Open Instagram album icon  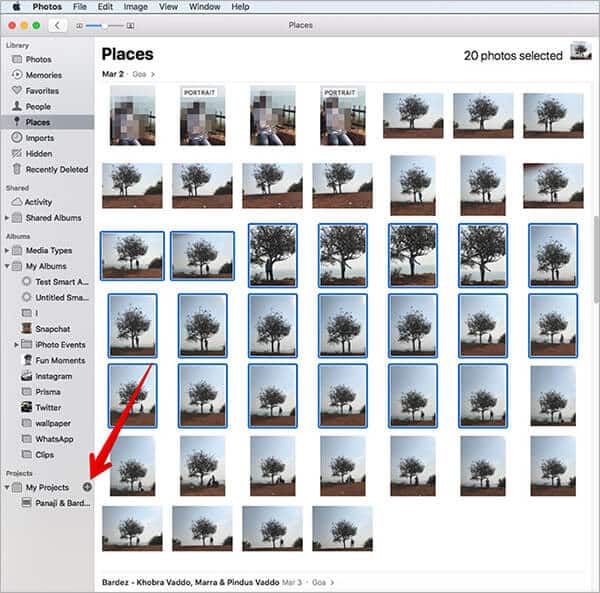pos(26,376)
